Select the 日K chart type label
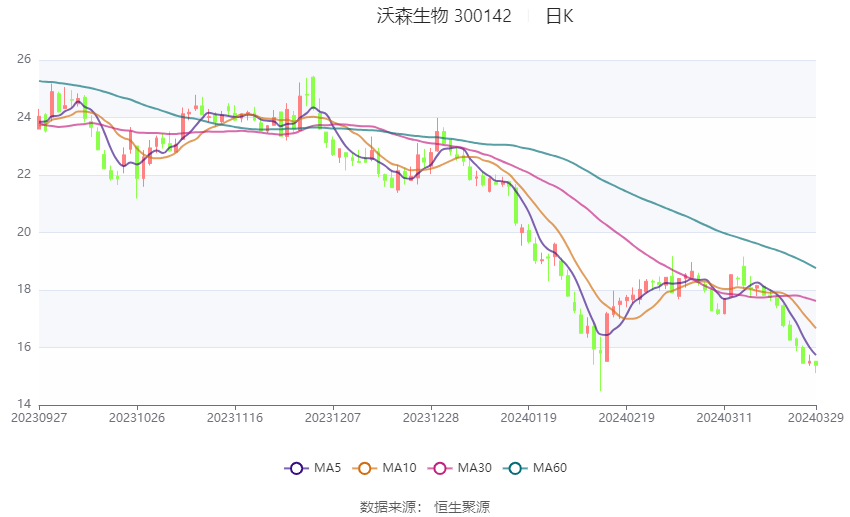850x517 pixels. pos(559,16)
